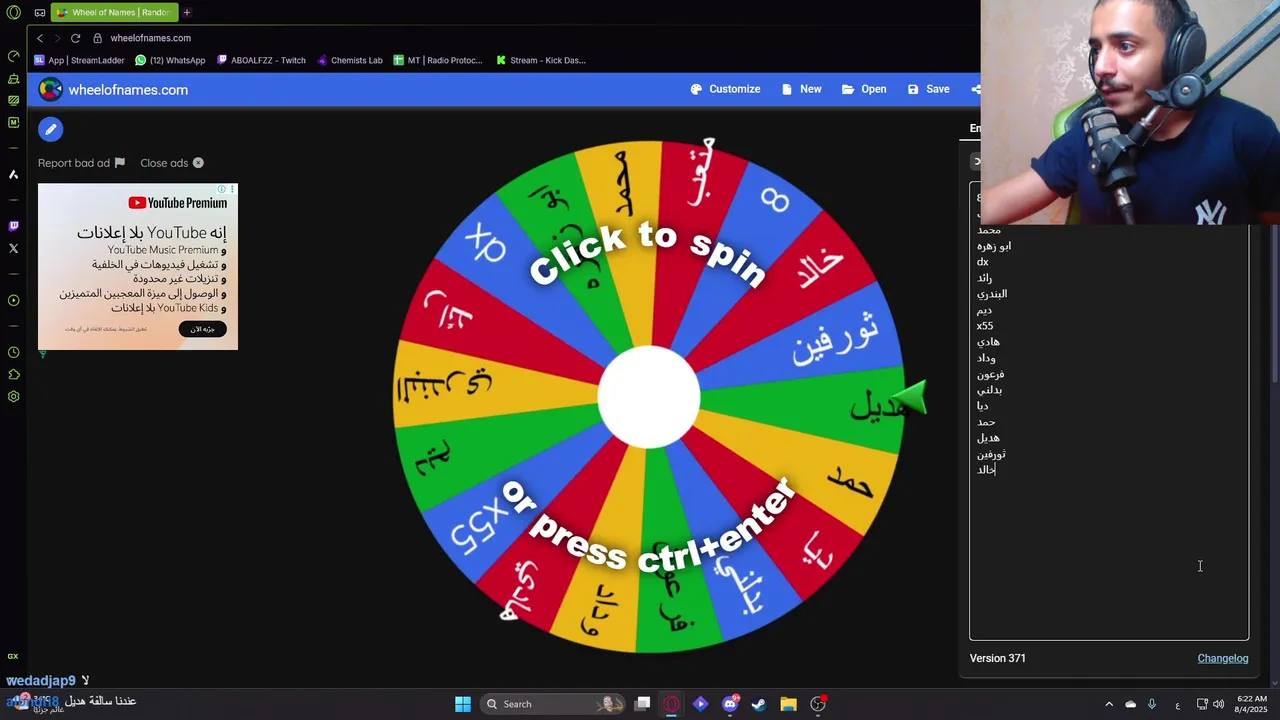Open Extensions cube icon in sidebar

click(13, 374)
